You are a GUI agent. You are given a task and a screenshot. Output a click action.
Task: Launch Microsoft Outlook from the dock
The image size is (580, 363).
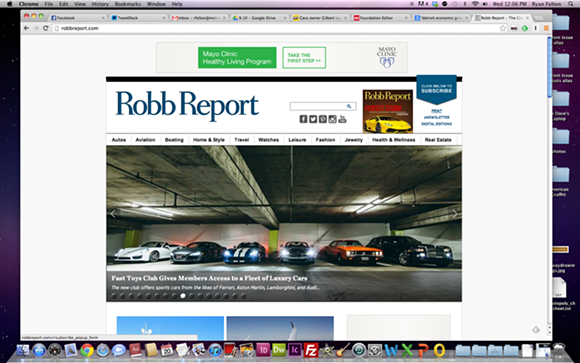439,350
